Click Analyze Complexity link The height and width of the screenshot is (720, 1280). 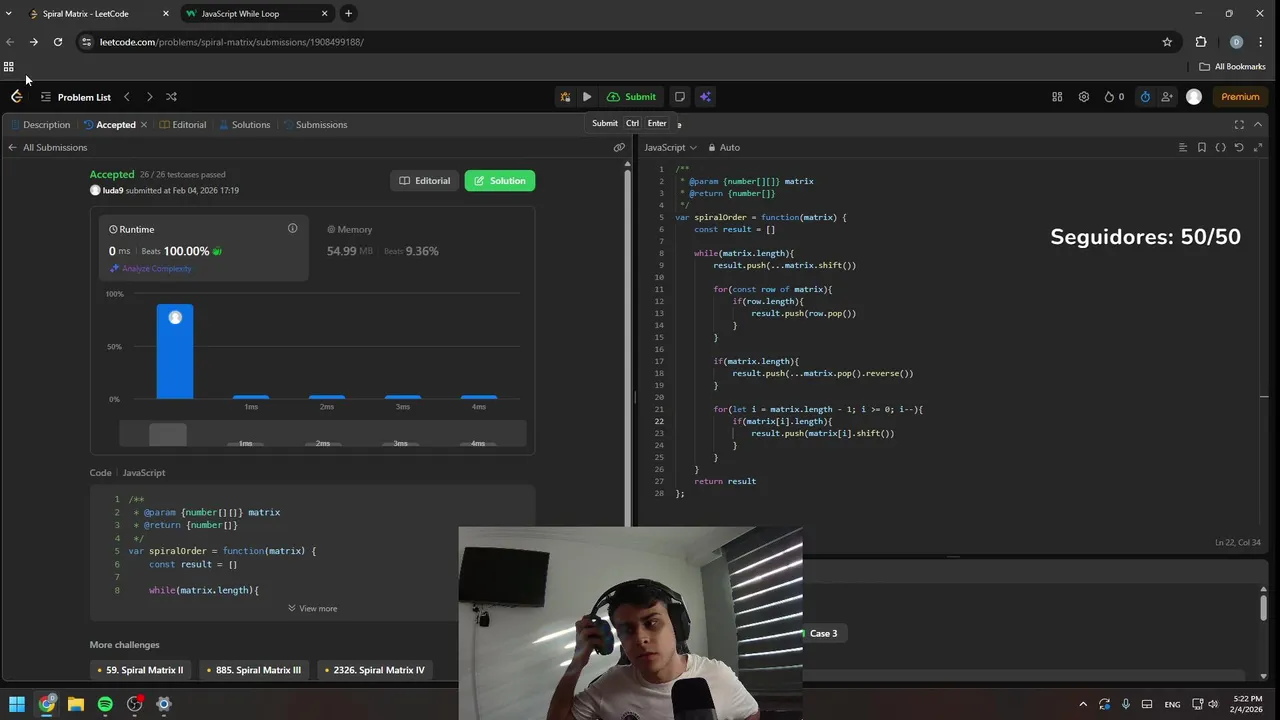pyautogui.click(x=151, y=269)
